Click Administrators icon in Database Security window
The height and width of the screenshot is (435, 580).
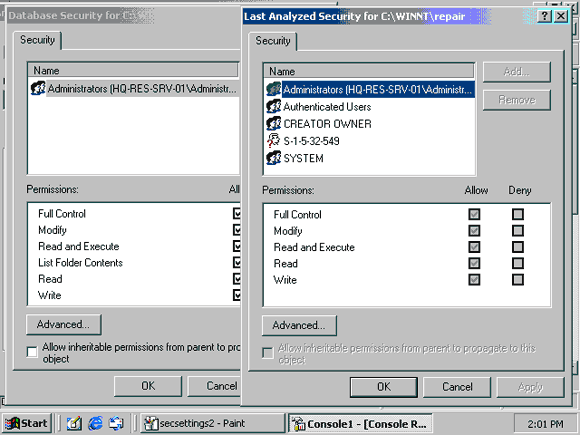(38, 88)
